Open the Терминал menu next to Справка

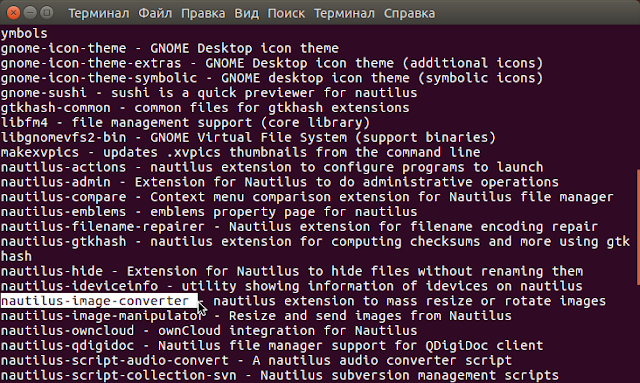344,13
